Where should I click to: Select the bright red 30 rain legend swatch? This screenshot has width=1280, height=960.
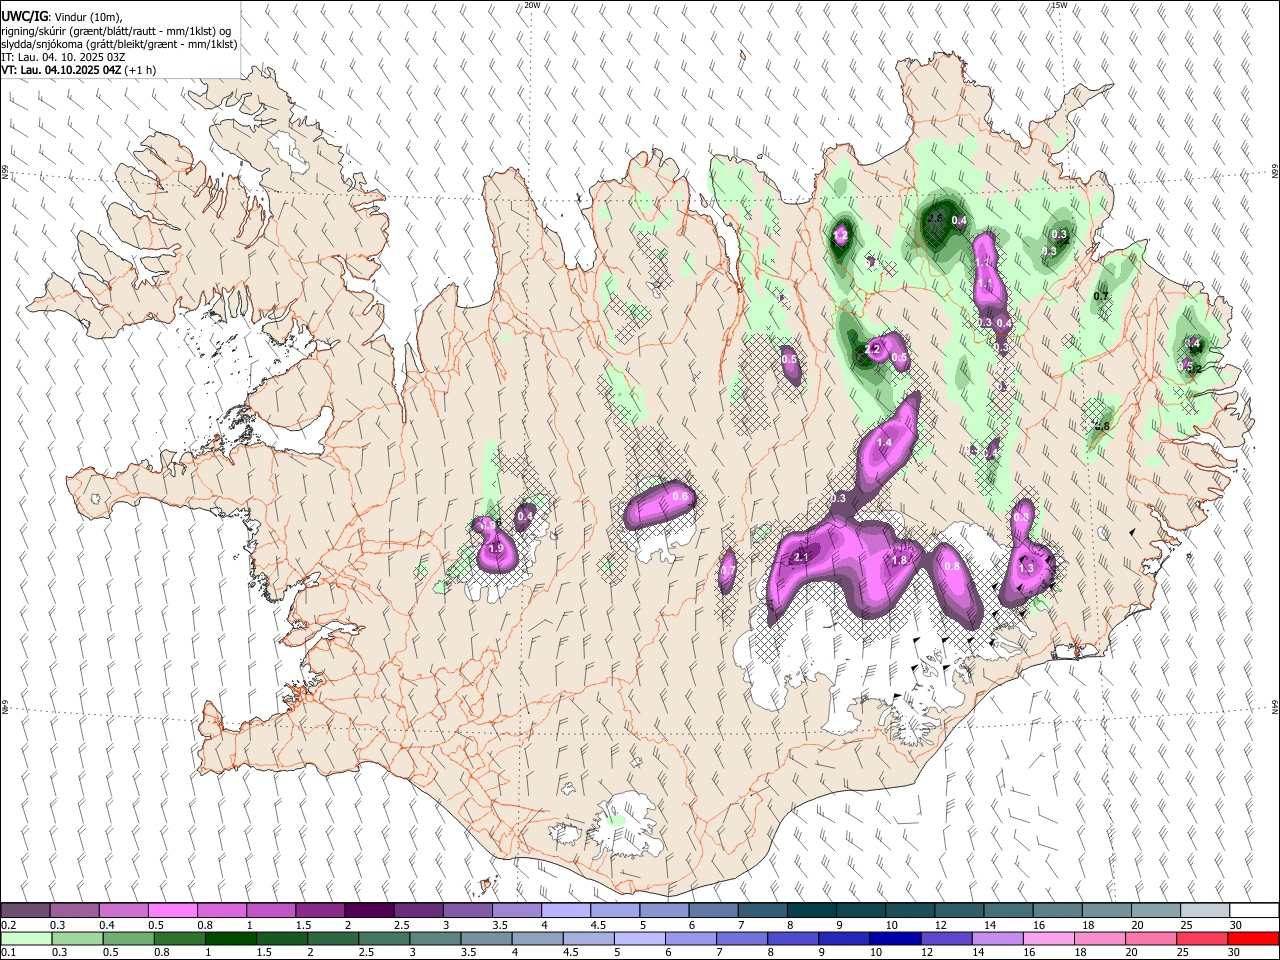point(1253,938)
